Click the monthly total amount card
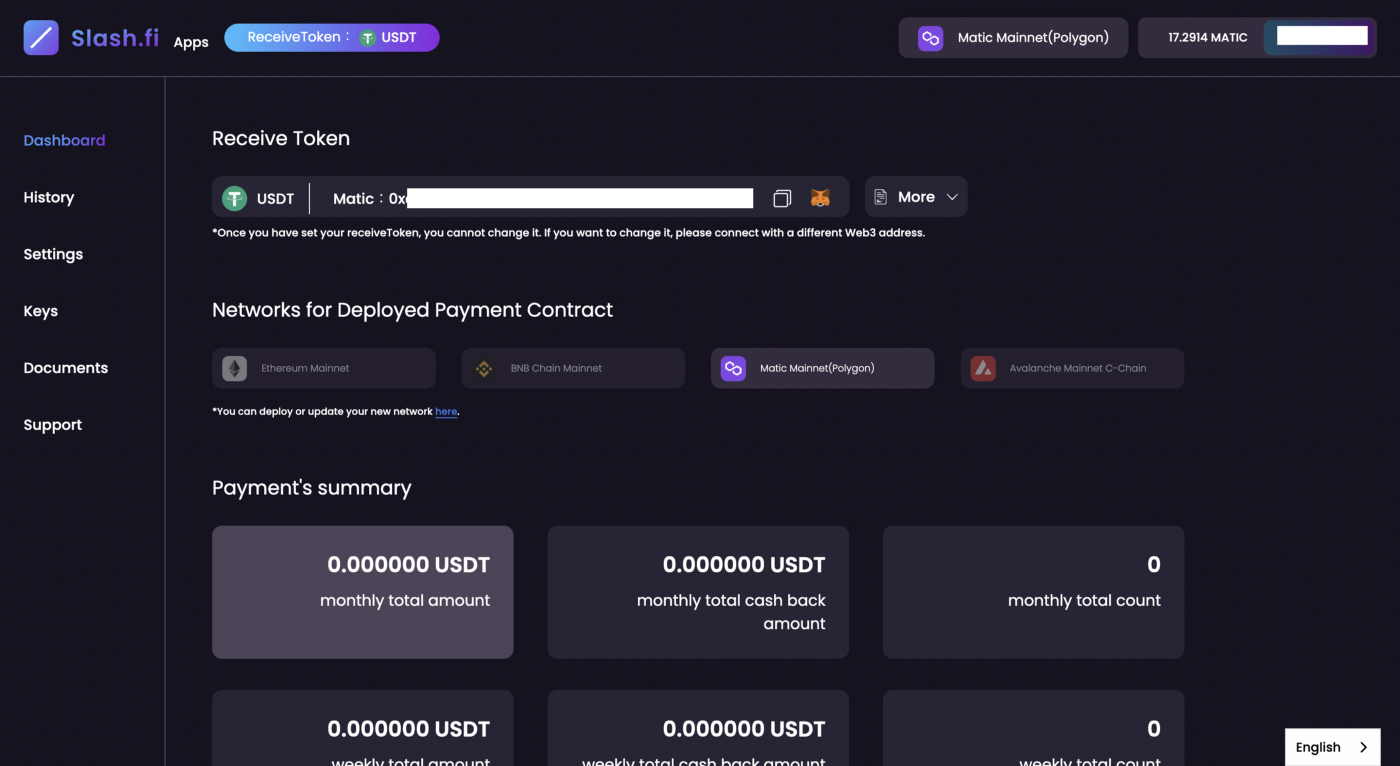 (x=363, y=592)
